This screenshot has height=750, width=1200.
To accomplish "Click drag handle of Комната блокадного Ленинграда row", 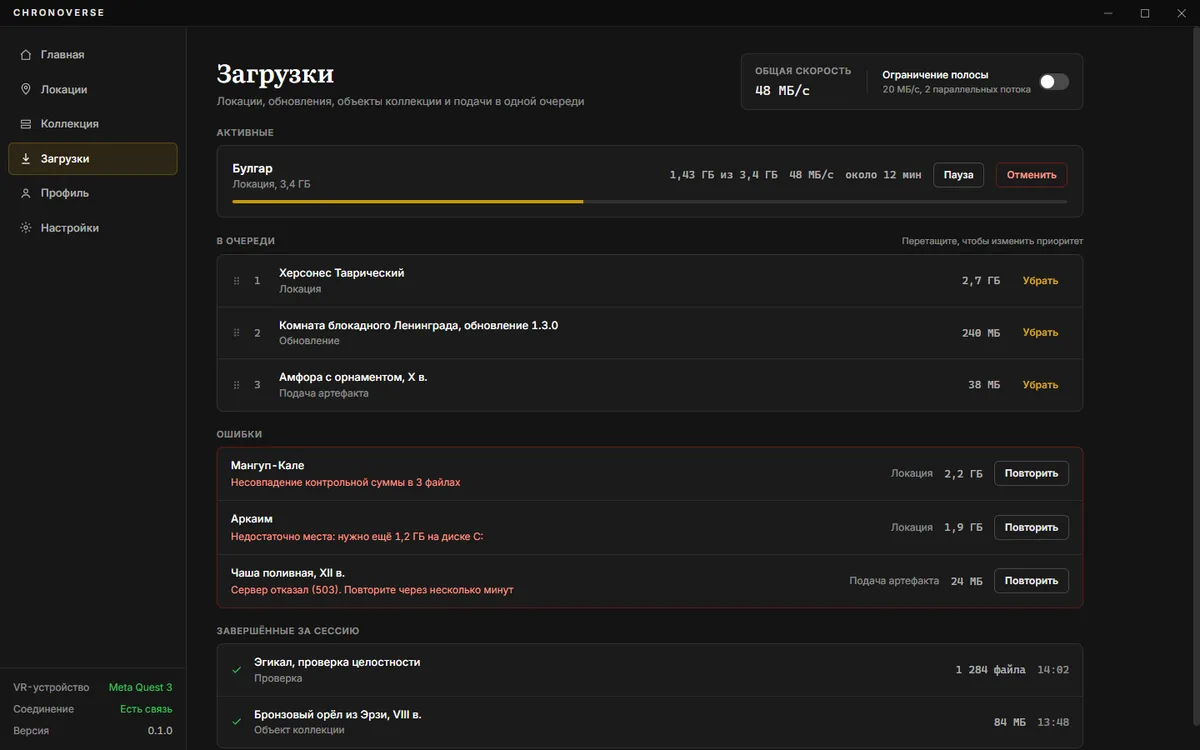I will (x=237, y=333).
